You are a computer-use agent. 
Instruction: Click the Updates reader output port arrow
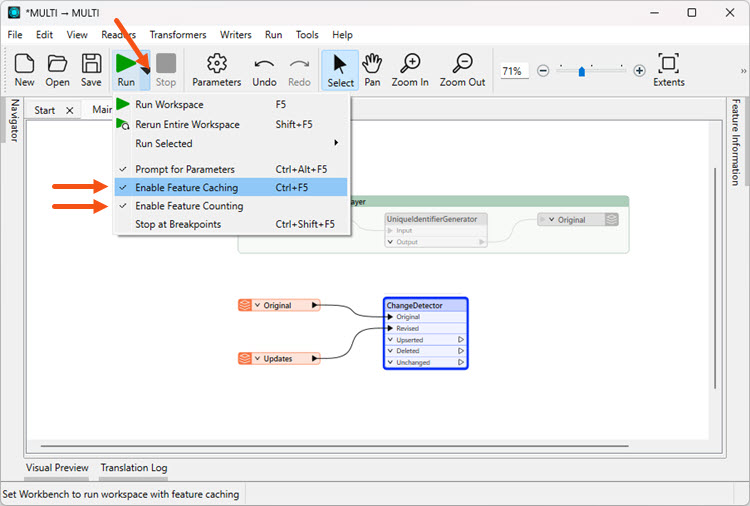[x=315, y=358]
